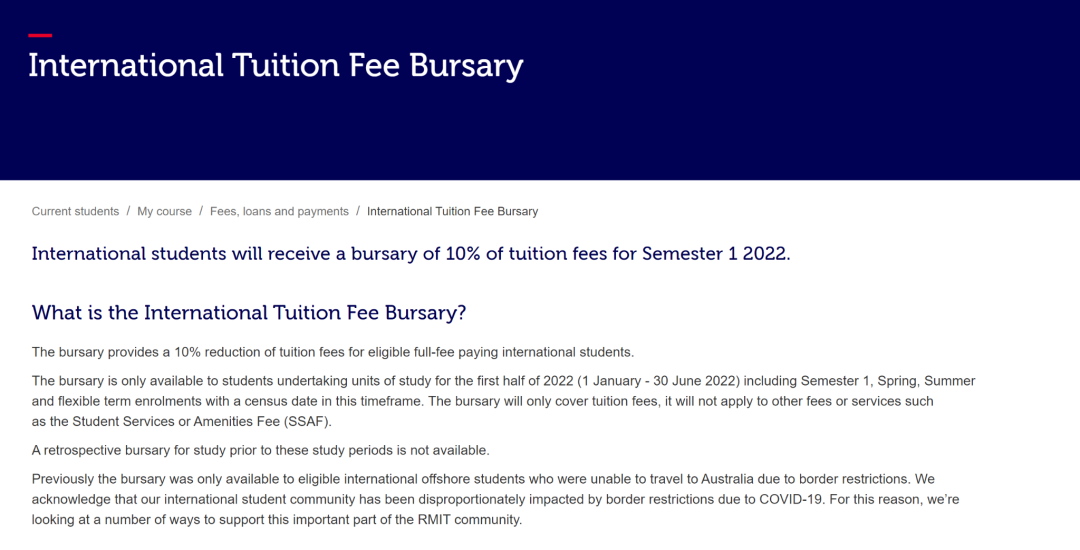
Task: Click the intro sentence about Semester 1 2022
Action: pyautogui.click(x=411, y=254)
